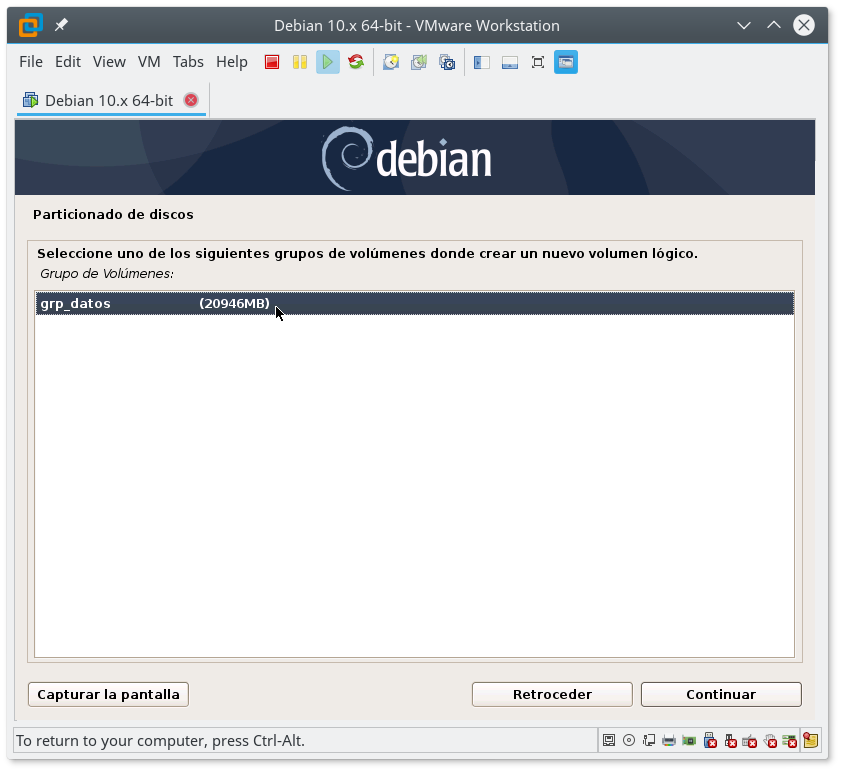Screen dimensions: 841x772
Task: Suspend the VM with the yellow pause icon
Action: [300, 62]
